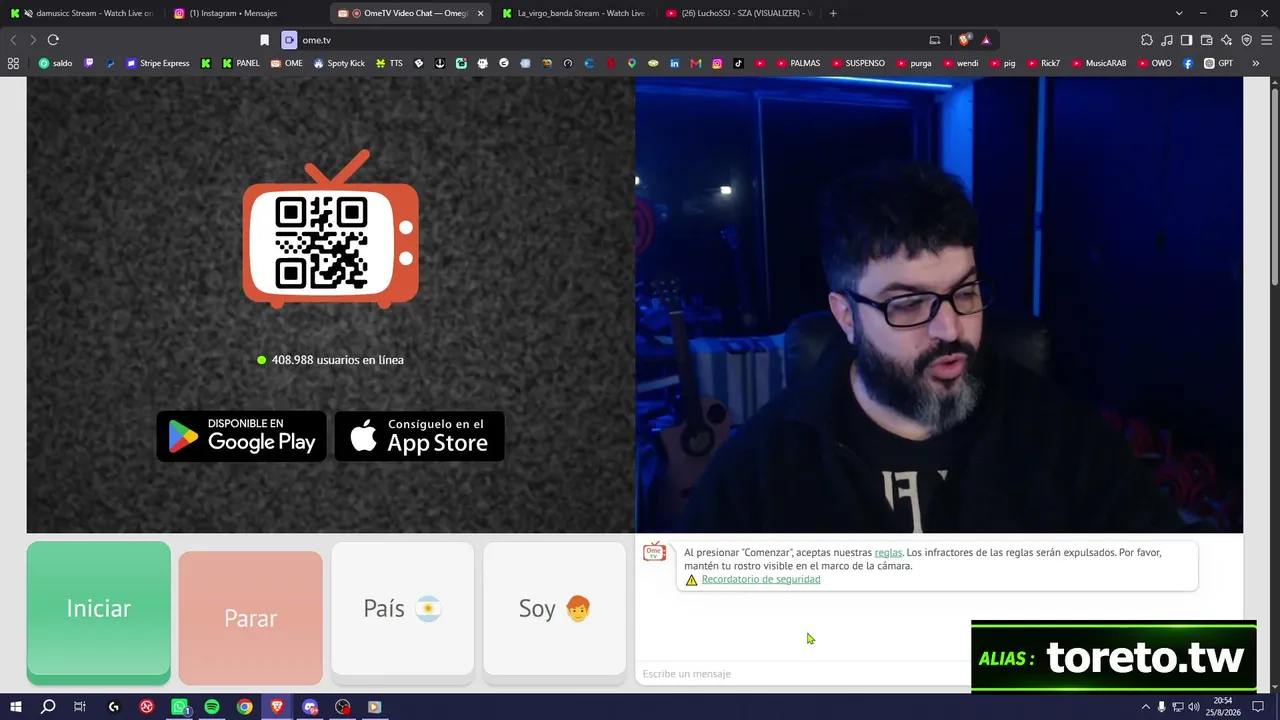Get the app on Google Play
Viewport: 1280px width, 720px height.
[242, 436]
